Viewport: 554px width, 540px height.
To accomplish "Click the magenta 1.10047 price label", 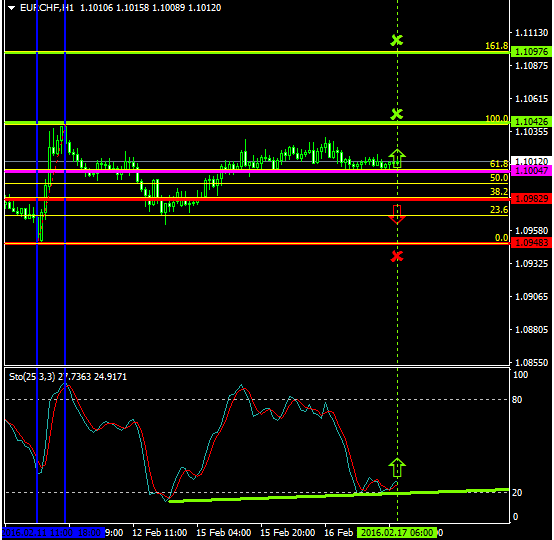I will coord(531,171).
